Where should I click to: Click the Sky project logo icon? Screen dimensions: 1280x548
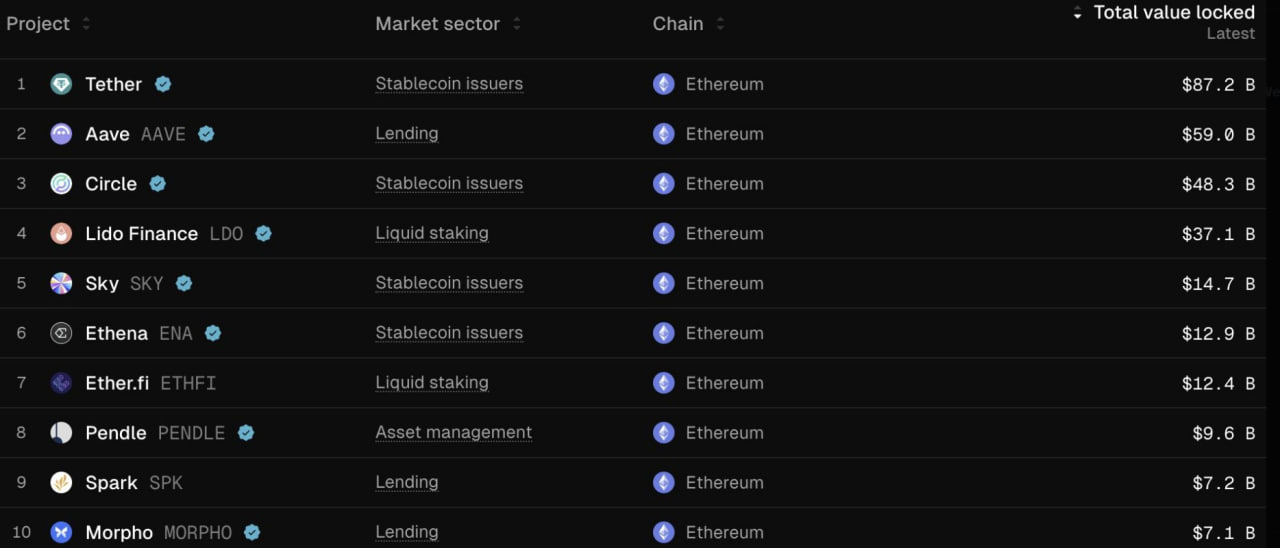coord(61,284)
